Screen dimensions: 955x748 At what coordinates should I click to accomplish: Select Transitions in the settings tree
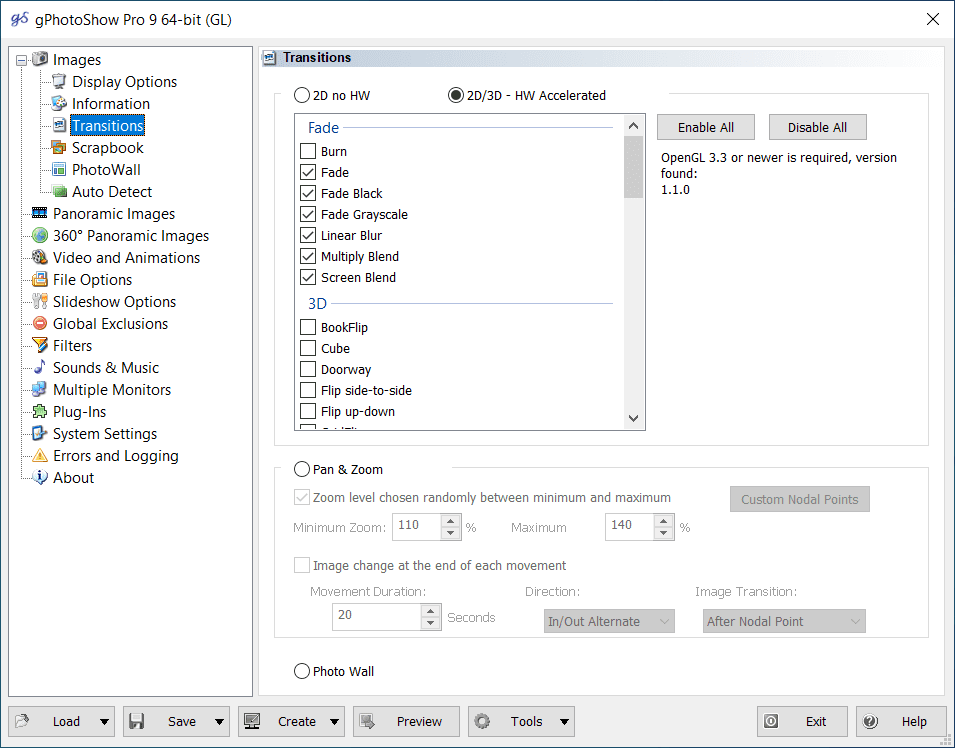click(x=107, y=125)
